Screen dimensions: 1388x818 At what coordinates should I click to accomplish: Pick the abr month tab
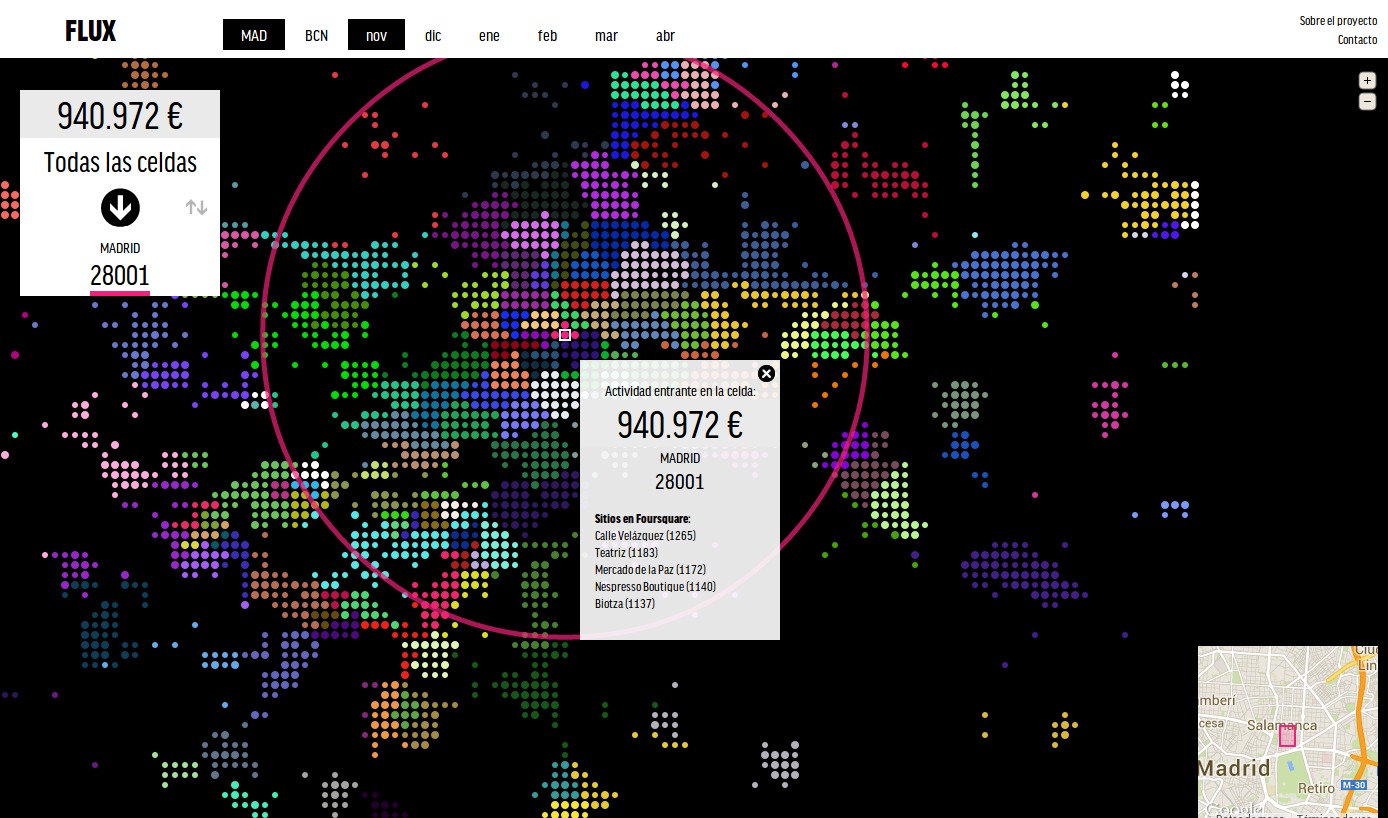click(x=665, y=35)
